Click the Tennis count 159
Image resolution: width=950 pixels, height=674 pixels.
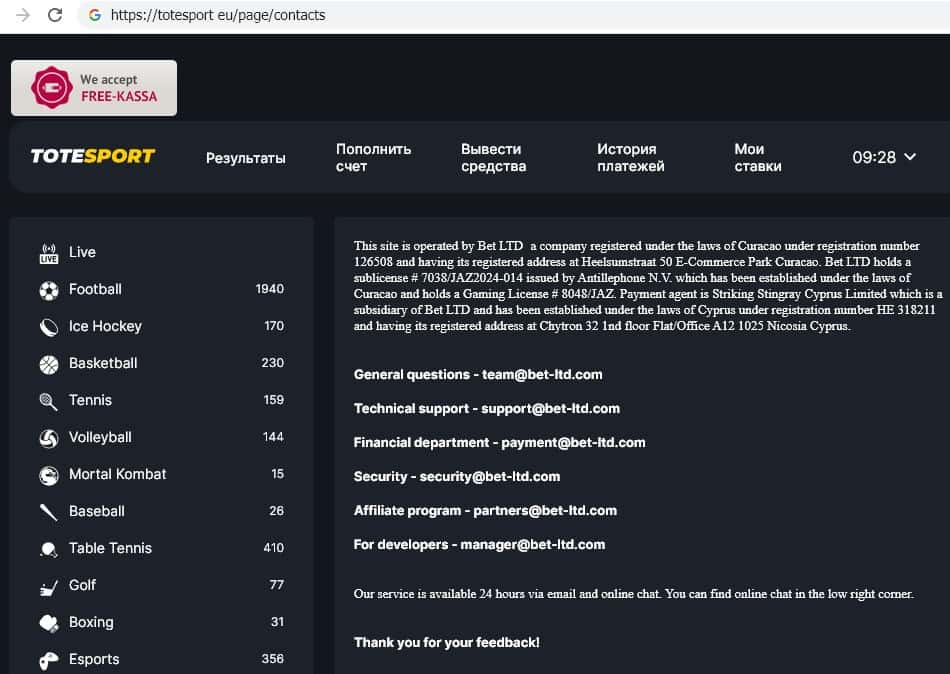click(273, 400)
